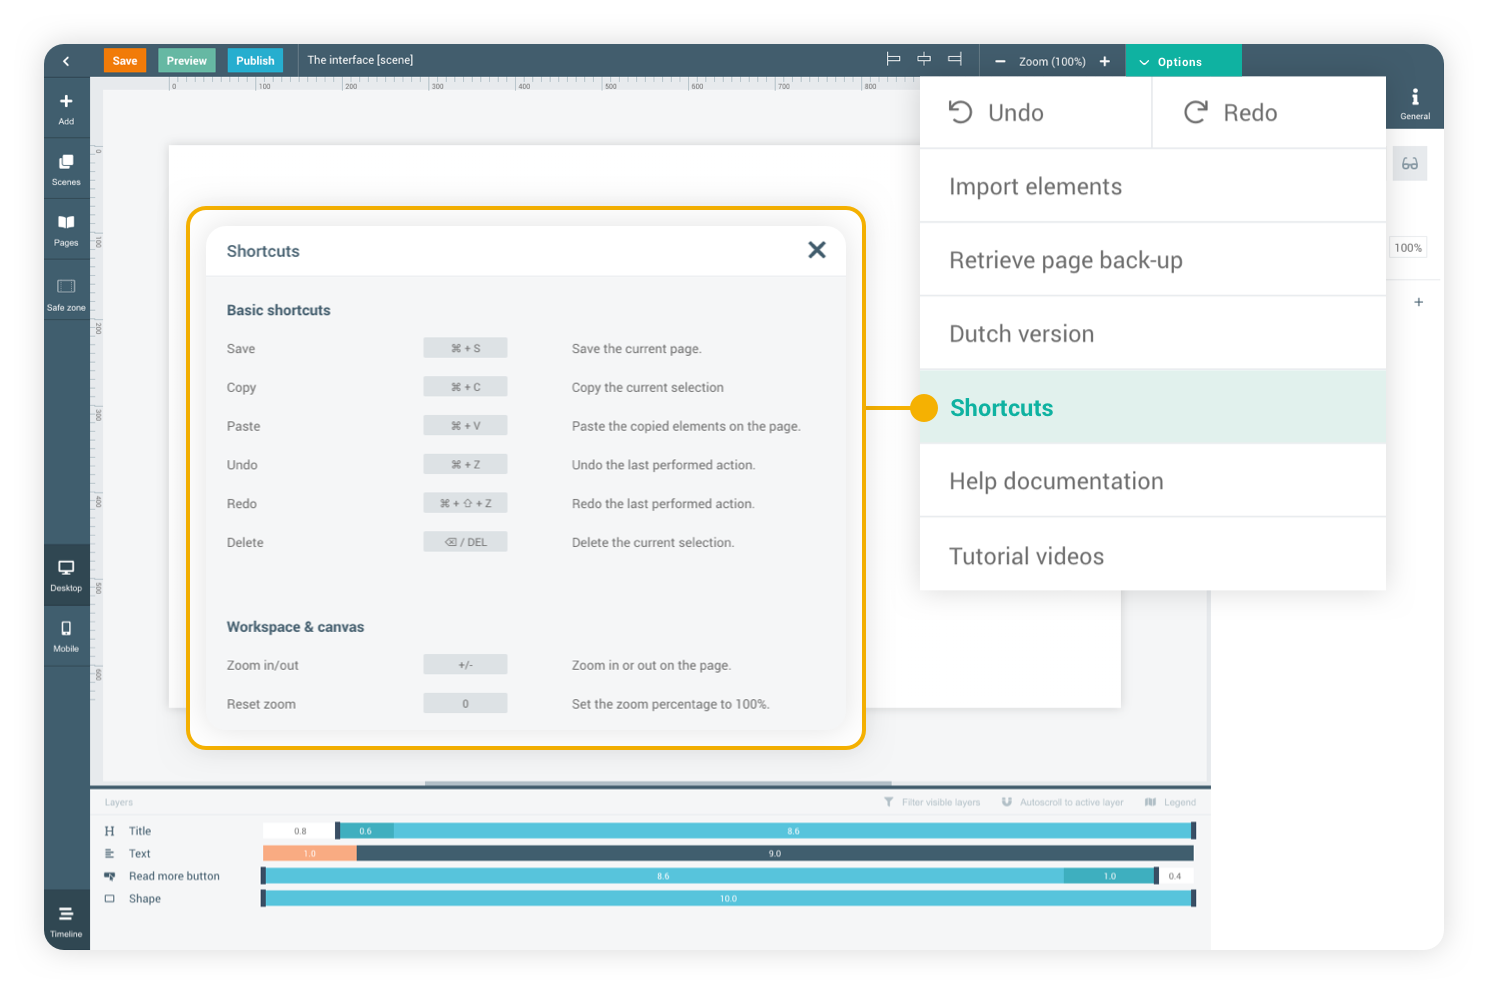This screenshot has height=994, width=1488.
Task: Zoom in with the plus icon
Action: [x=1105, y=61]
